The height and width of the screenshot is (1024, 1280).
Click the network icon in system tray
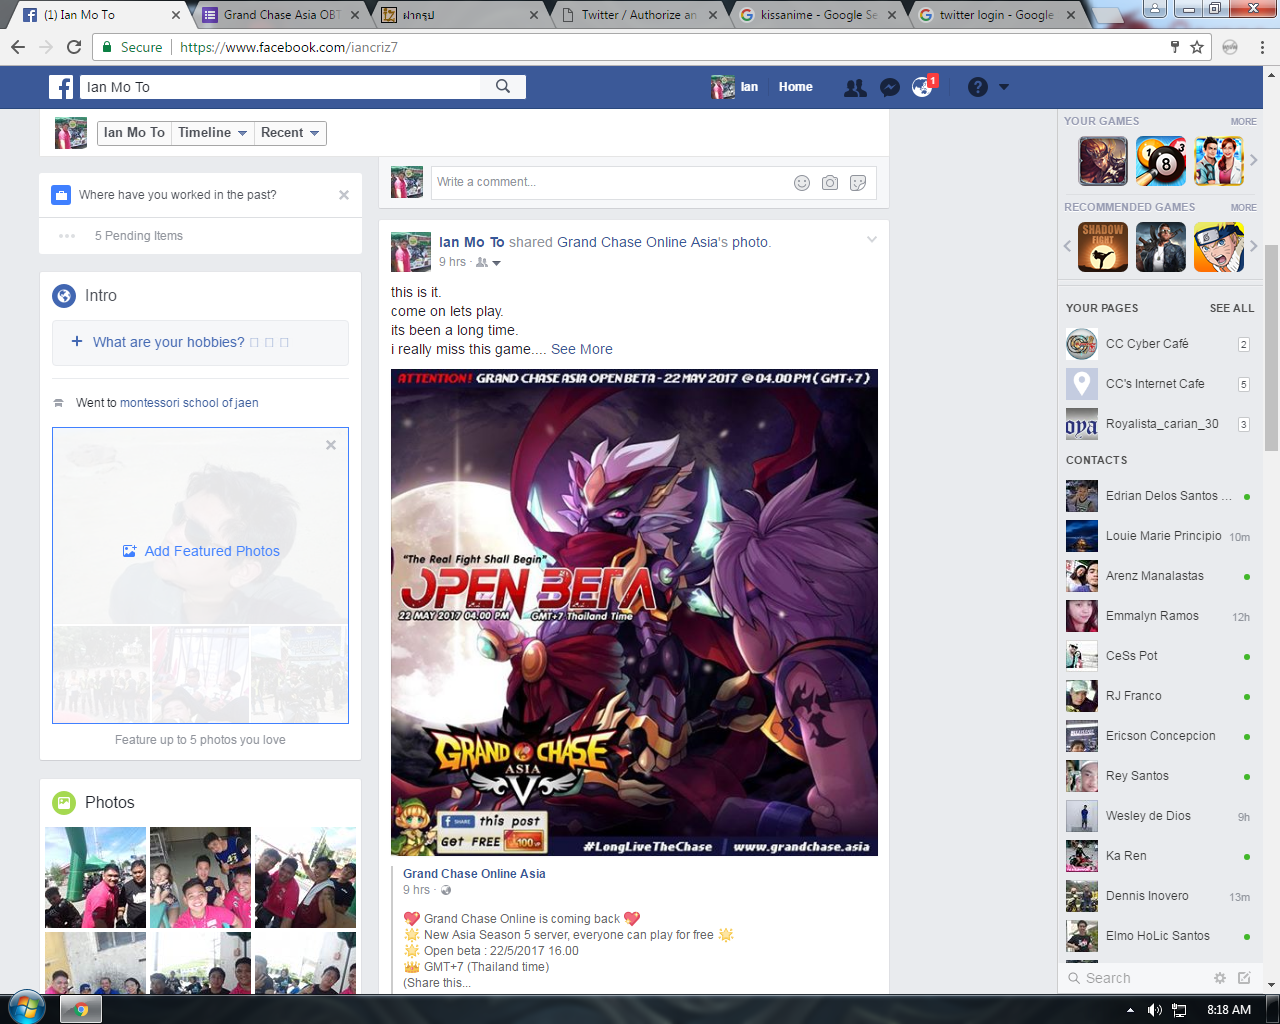click(x=1179, y=1010)
